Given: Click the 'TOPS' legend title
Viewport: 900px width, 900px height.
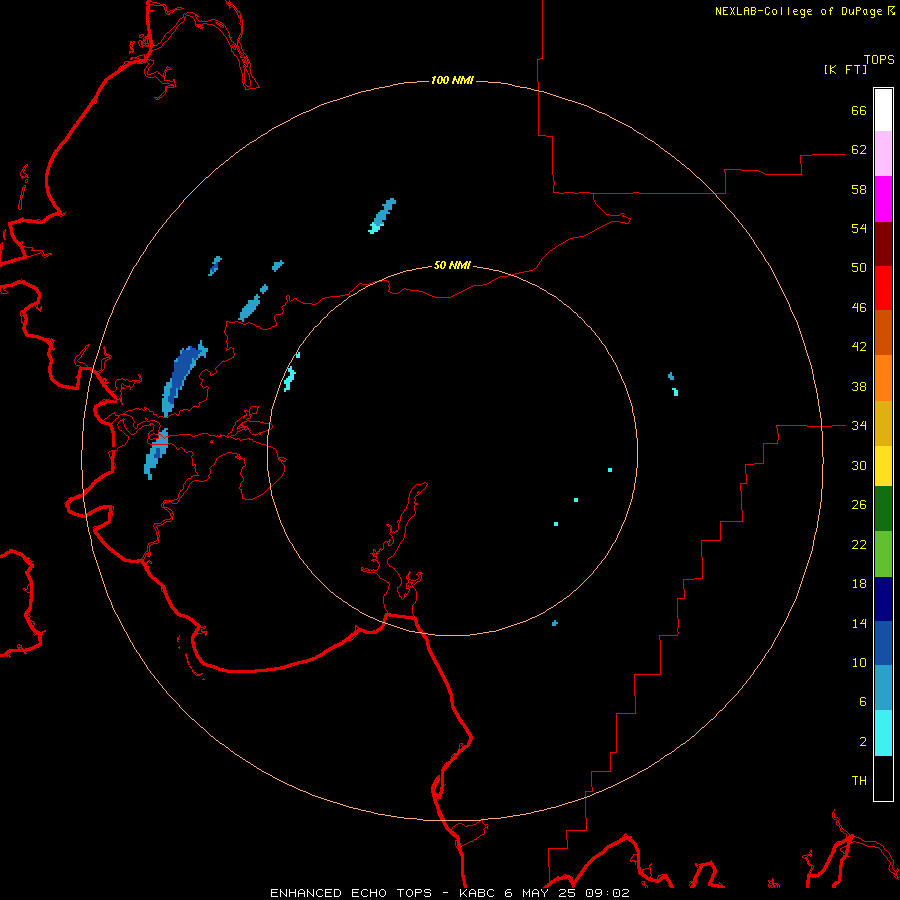Looking at the screenshot, I should (879, 59).
